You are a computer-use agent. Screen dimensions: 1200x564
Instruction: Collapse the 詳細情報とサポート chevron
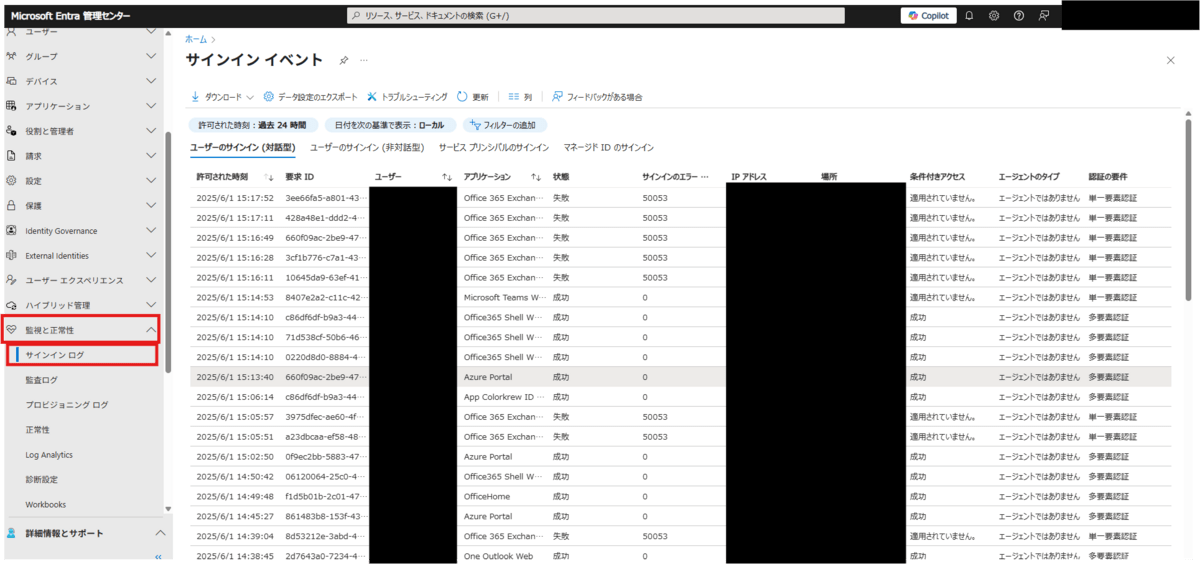[x=159, y=533]
